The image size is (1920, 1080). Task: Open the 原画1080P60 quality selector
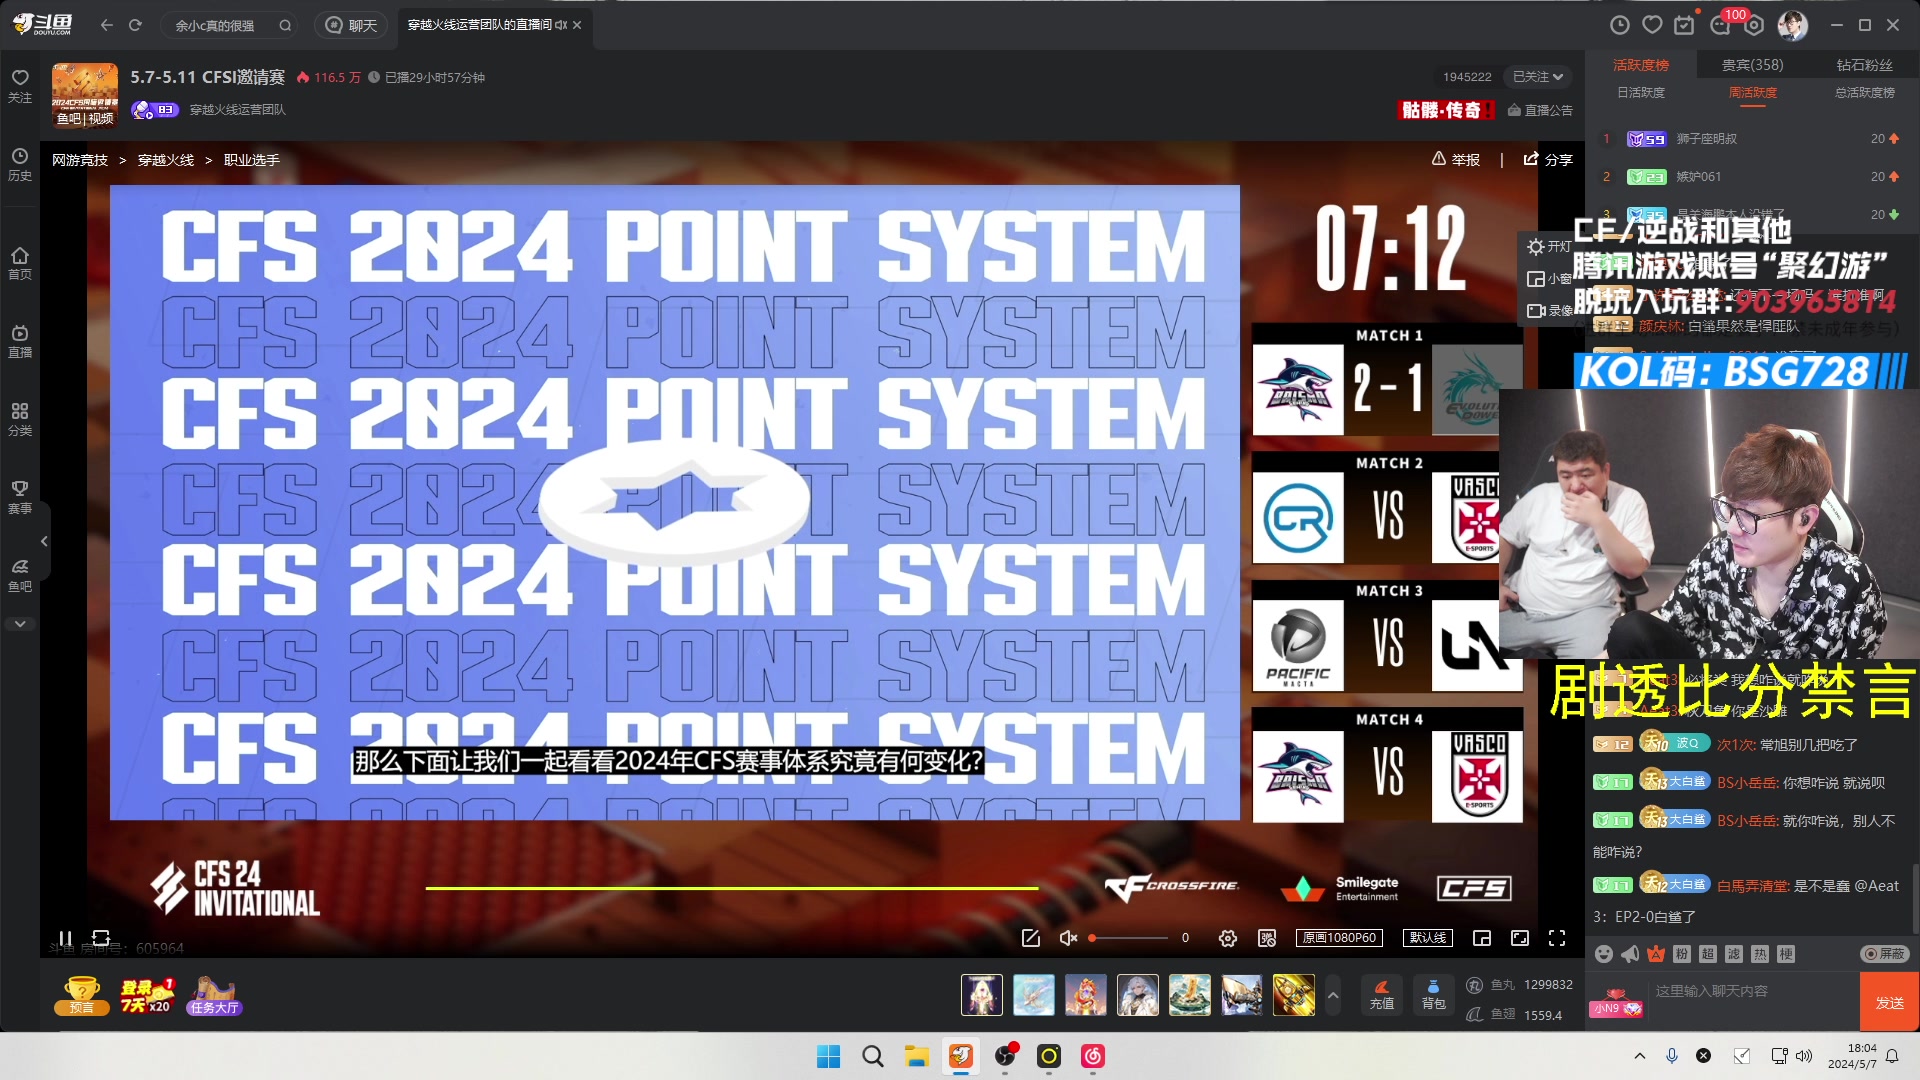tap(1340, 938)
